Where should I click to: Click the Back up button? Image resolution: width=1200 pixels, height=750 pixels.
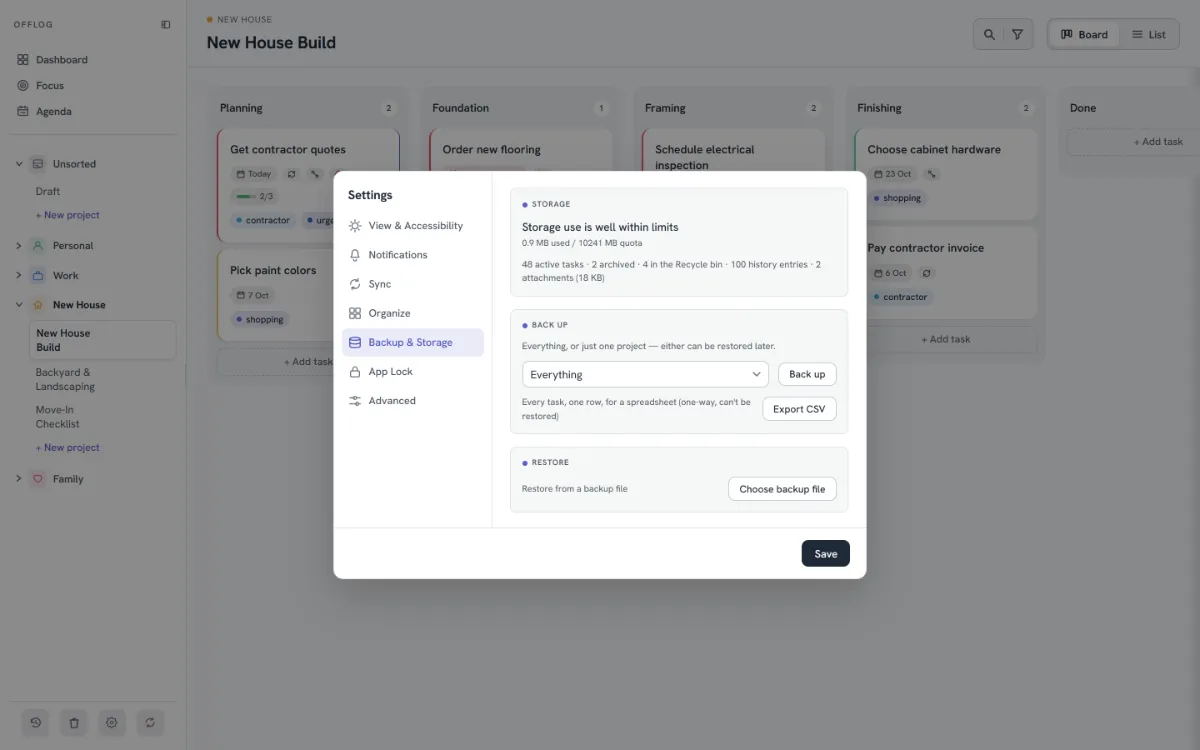coord(807,375)
